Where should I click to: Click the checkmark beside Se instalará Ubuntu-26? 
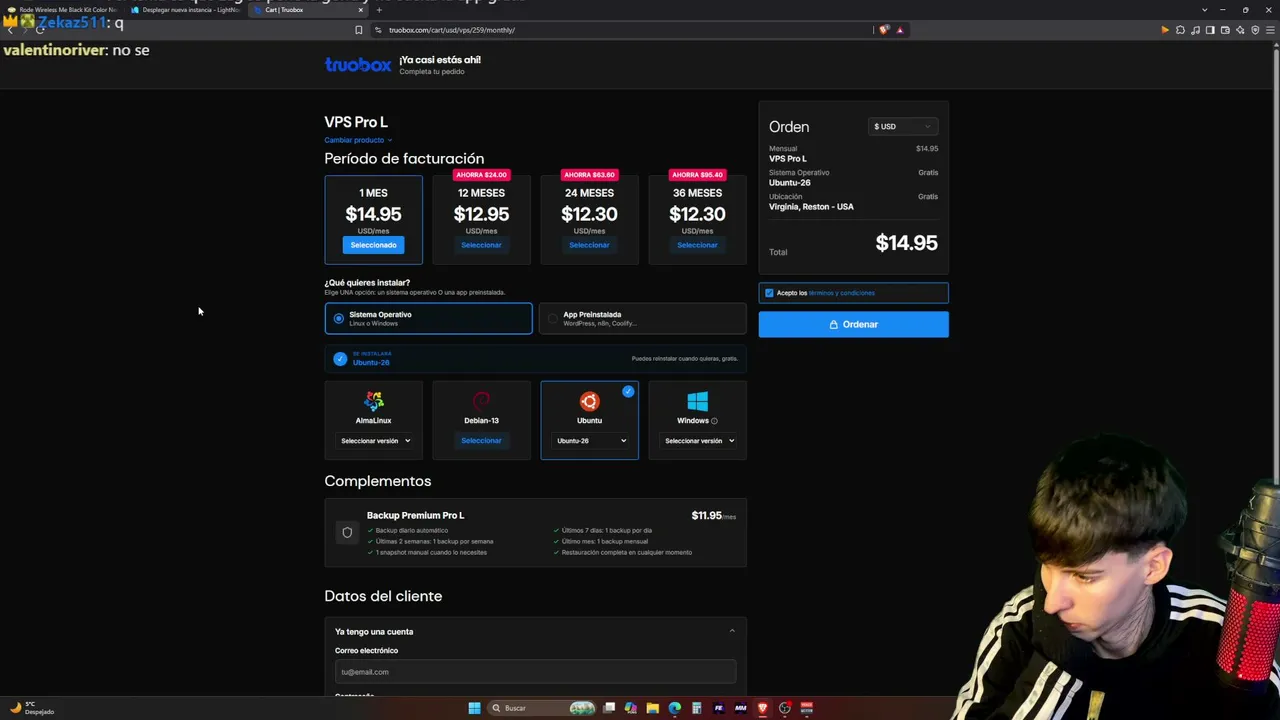(340, 358)
